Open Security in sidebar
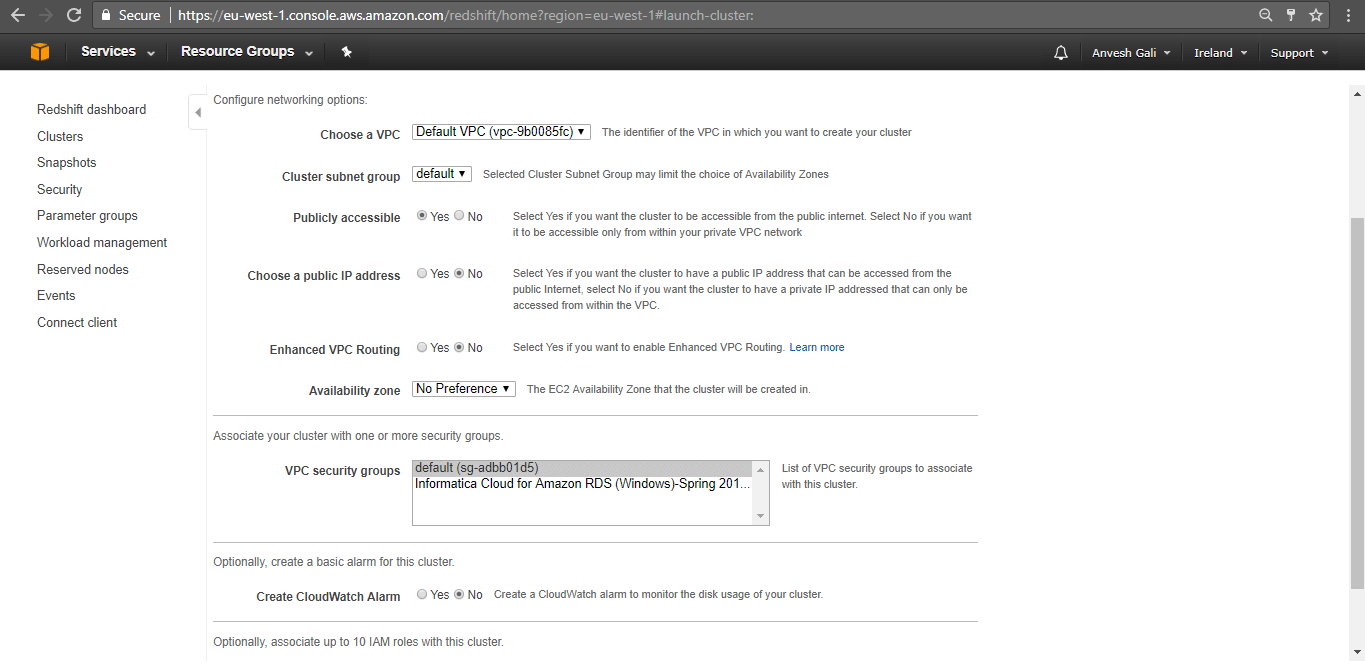 pyautogui.click(x=60, y=190)
